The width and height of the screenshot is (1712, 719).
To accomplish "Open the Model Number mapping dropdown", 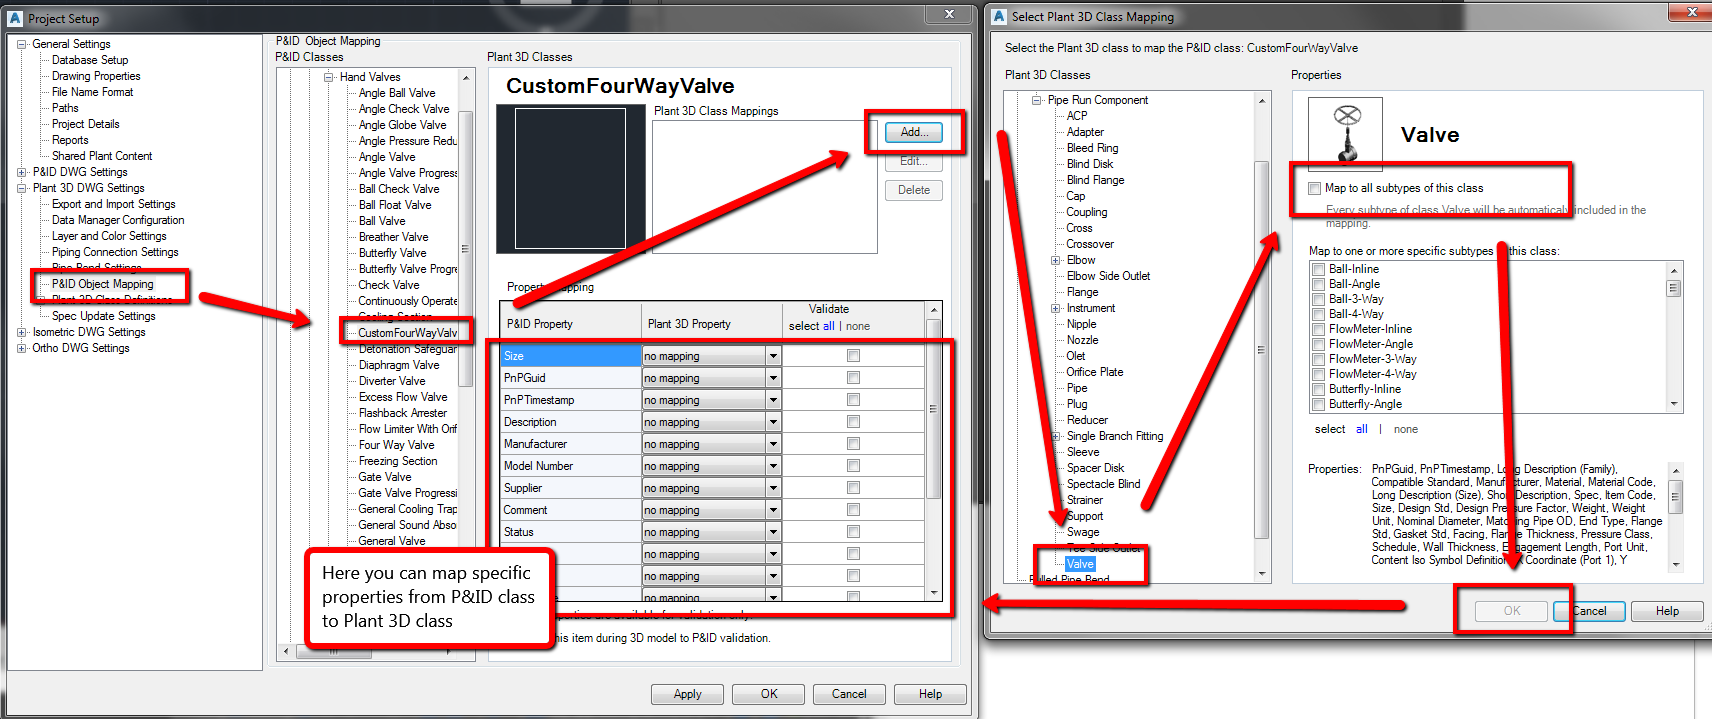I will 773,466.
